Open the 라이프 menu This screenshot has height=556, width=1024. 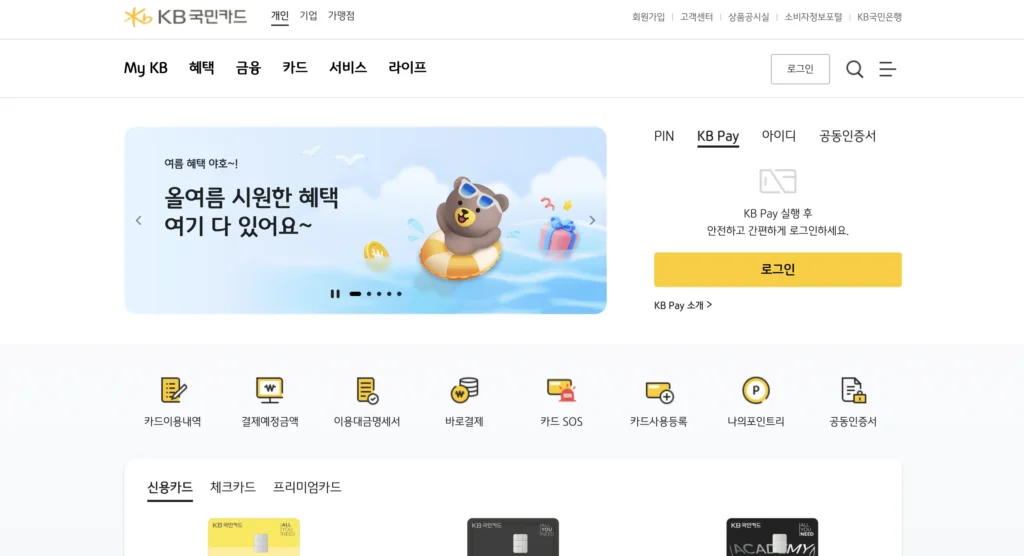click(408, 68)
